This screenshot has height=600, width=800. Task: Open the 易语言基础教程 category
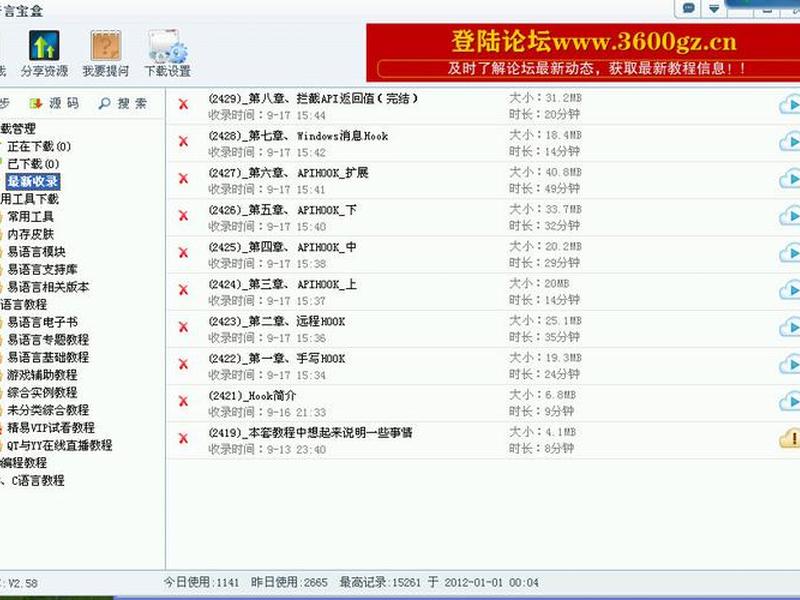point(48,357)
